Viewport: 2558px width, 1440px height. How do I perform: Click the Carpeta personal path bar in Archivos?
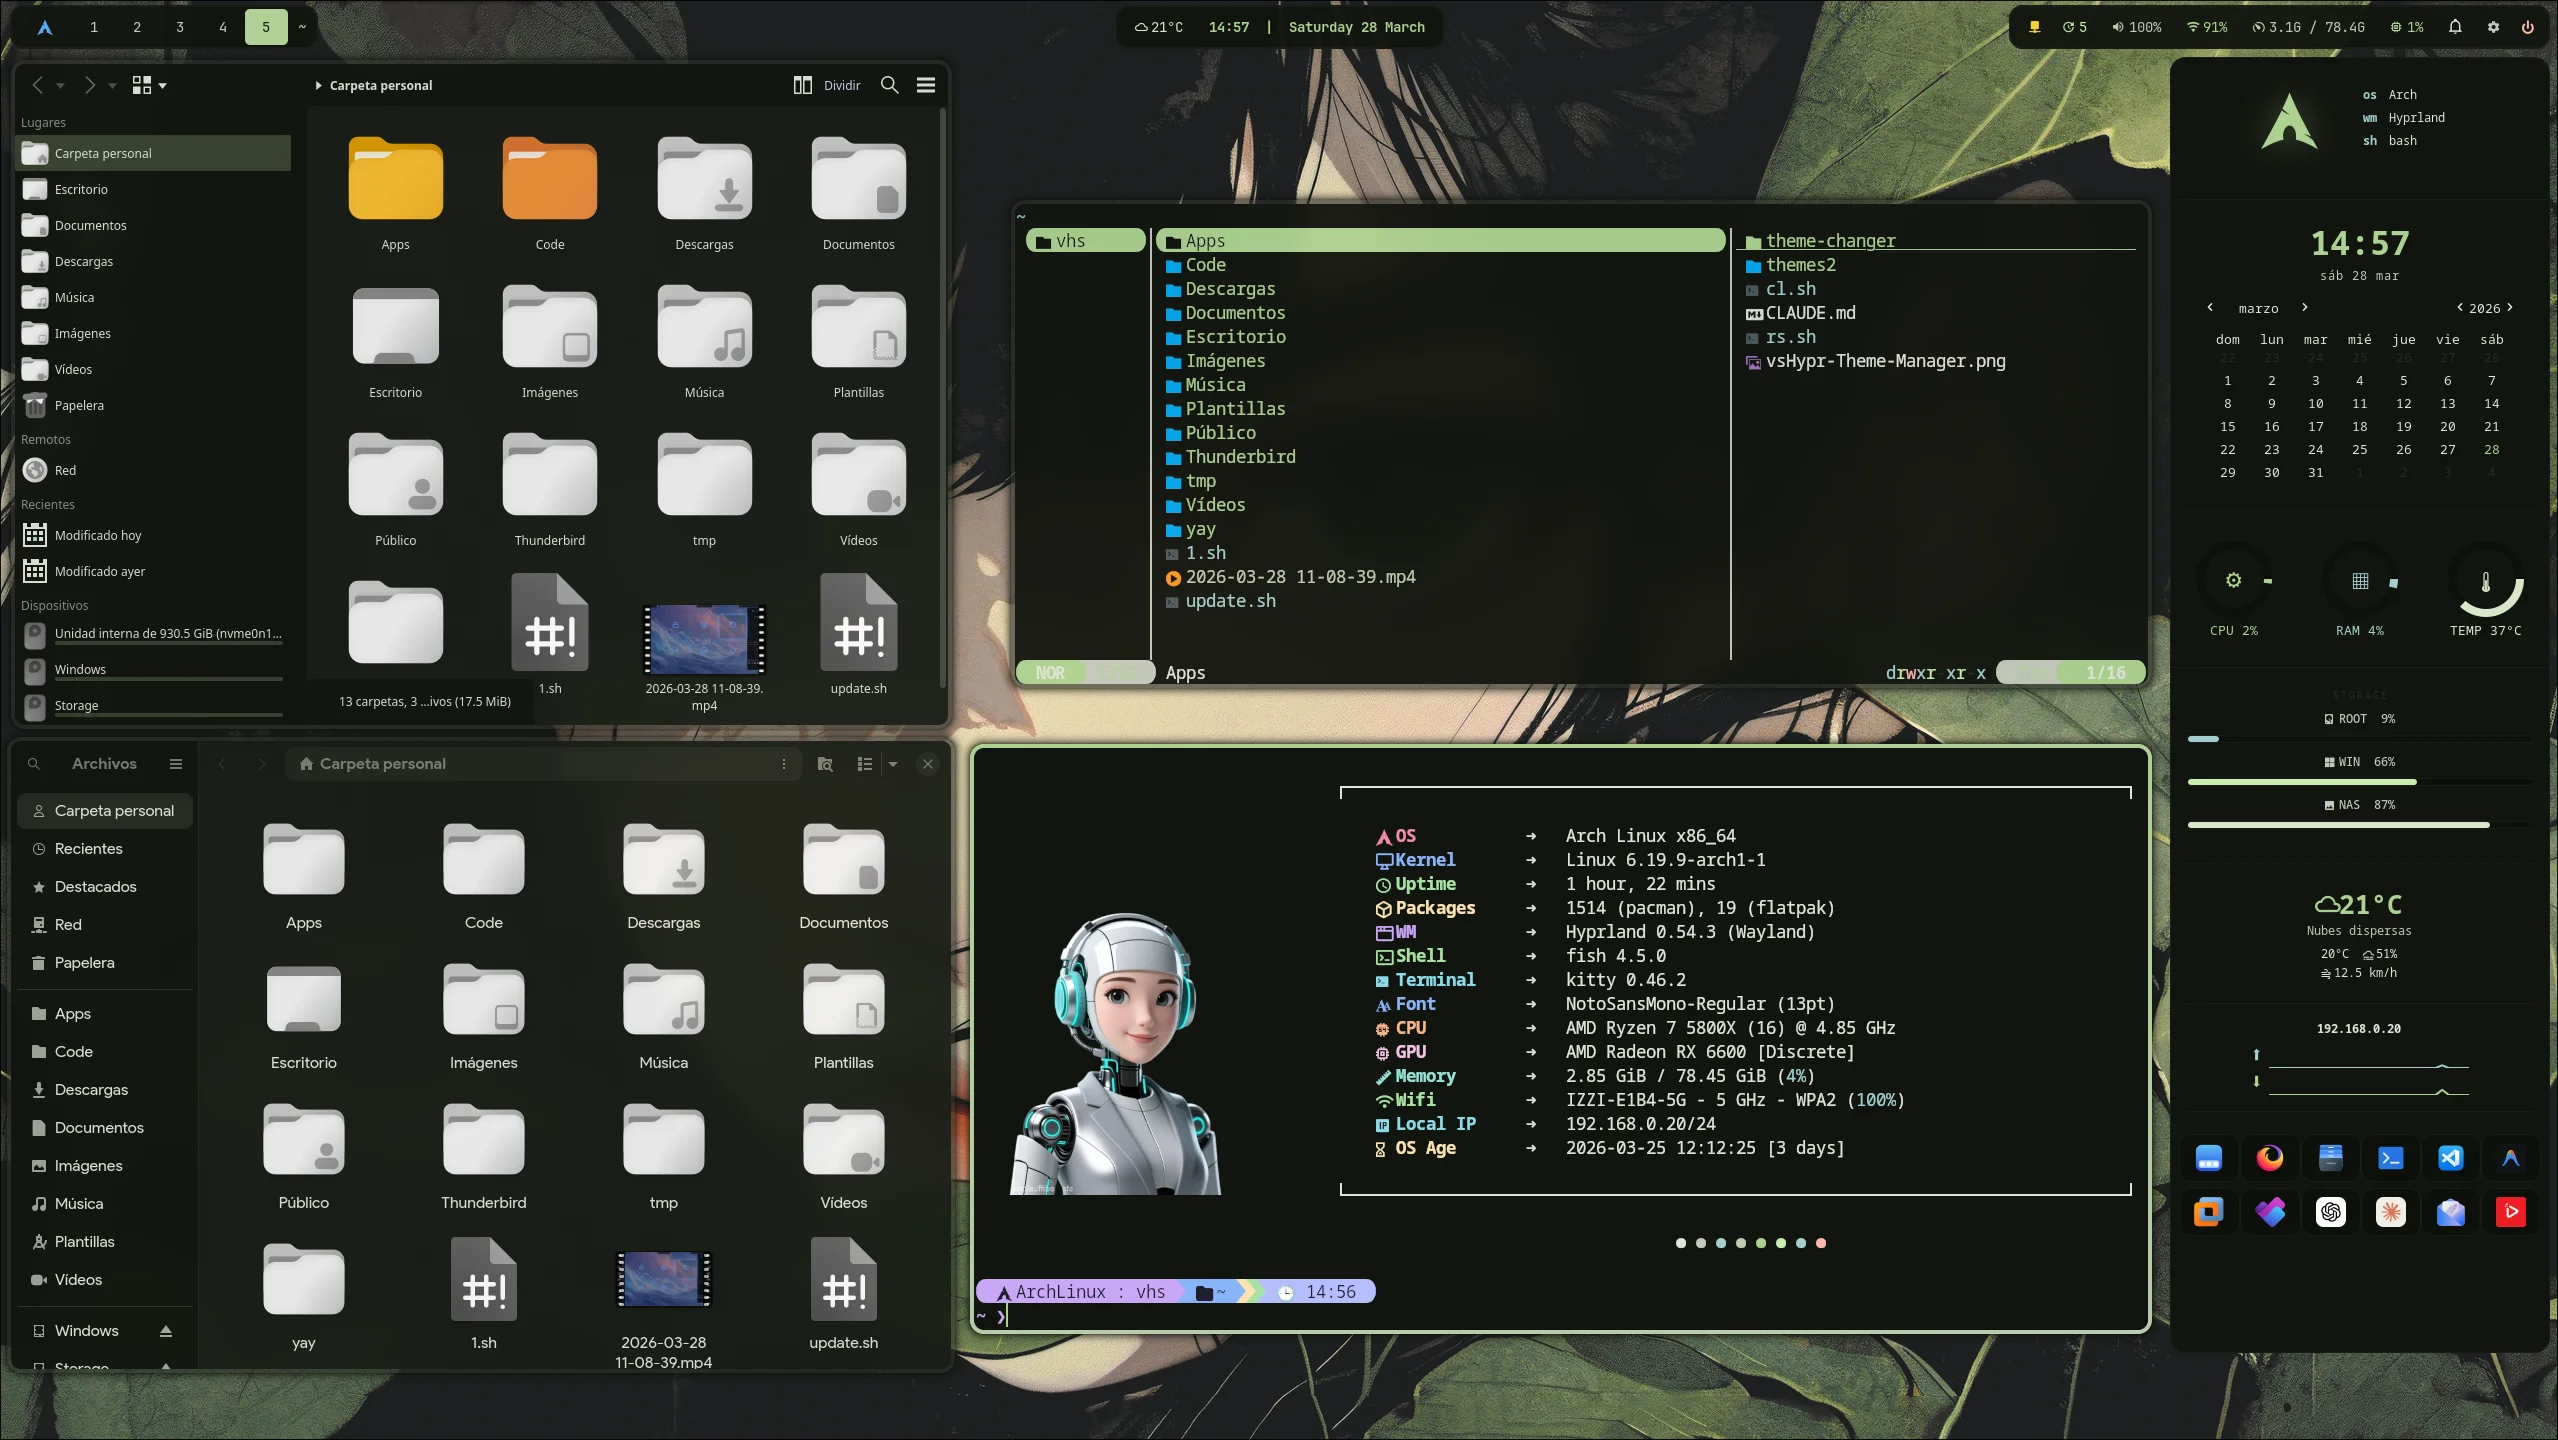tap(543, 764)
